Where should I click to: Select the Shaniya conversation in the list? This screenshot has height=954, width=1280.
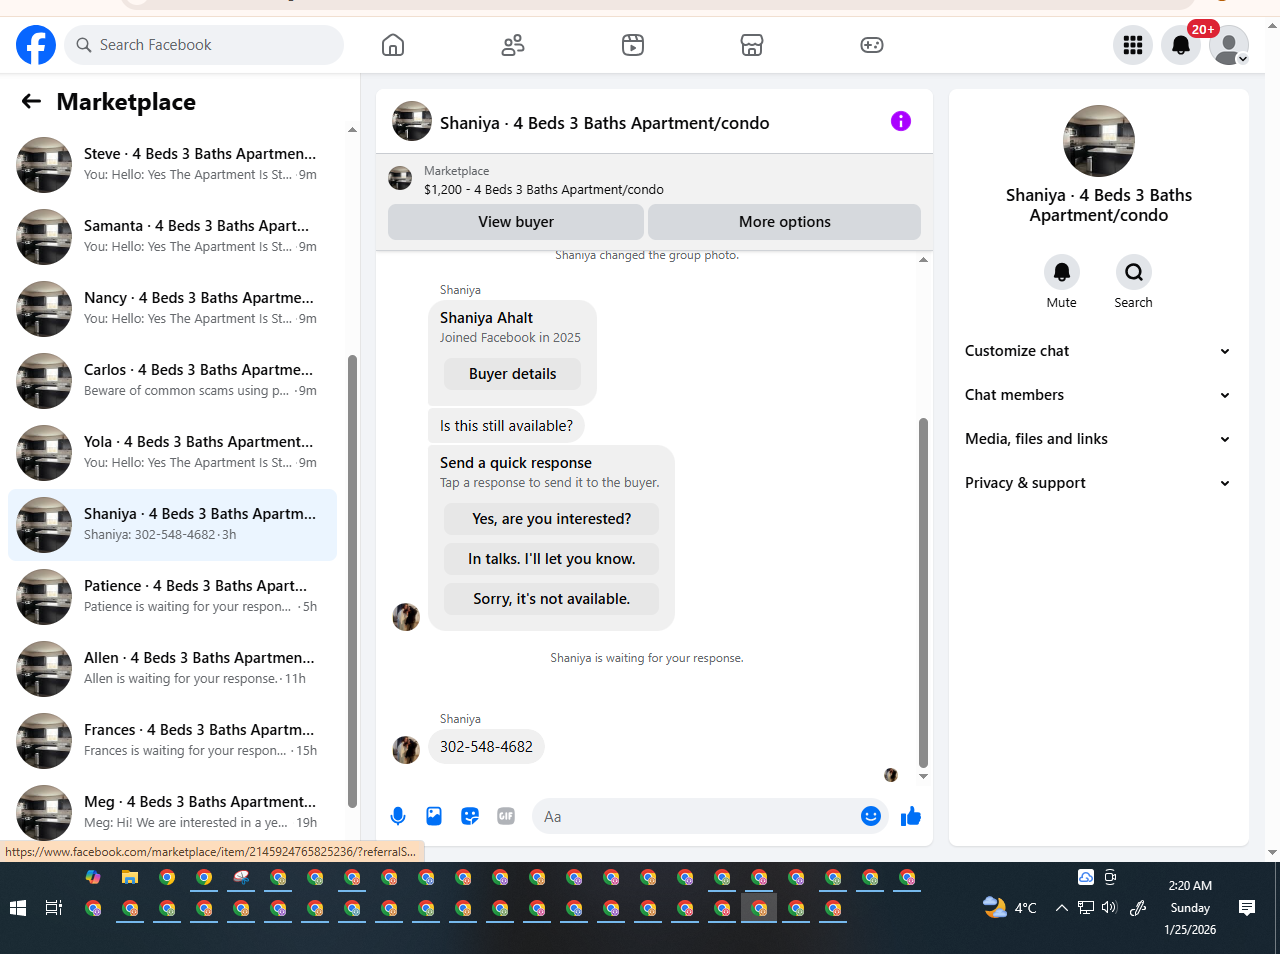click(172, 525)
